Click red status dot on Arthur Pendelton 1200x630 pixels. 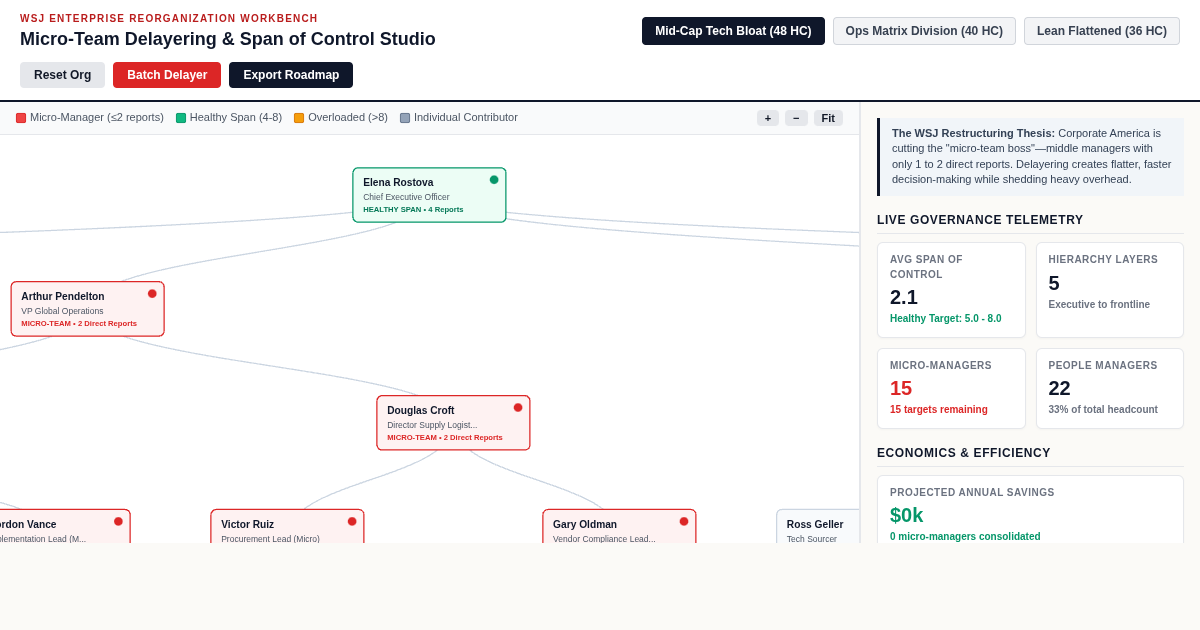[152, 294]
